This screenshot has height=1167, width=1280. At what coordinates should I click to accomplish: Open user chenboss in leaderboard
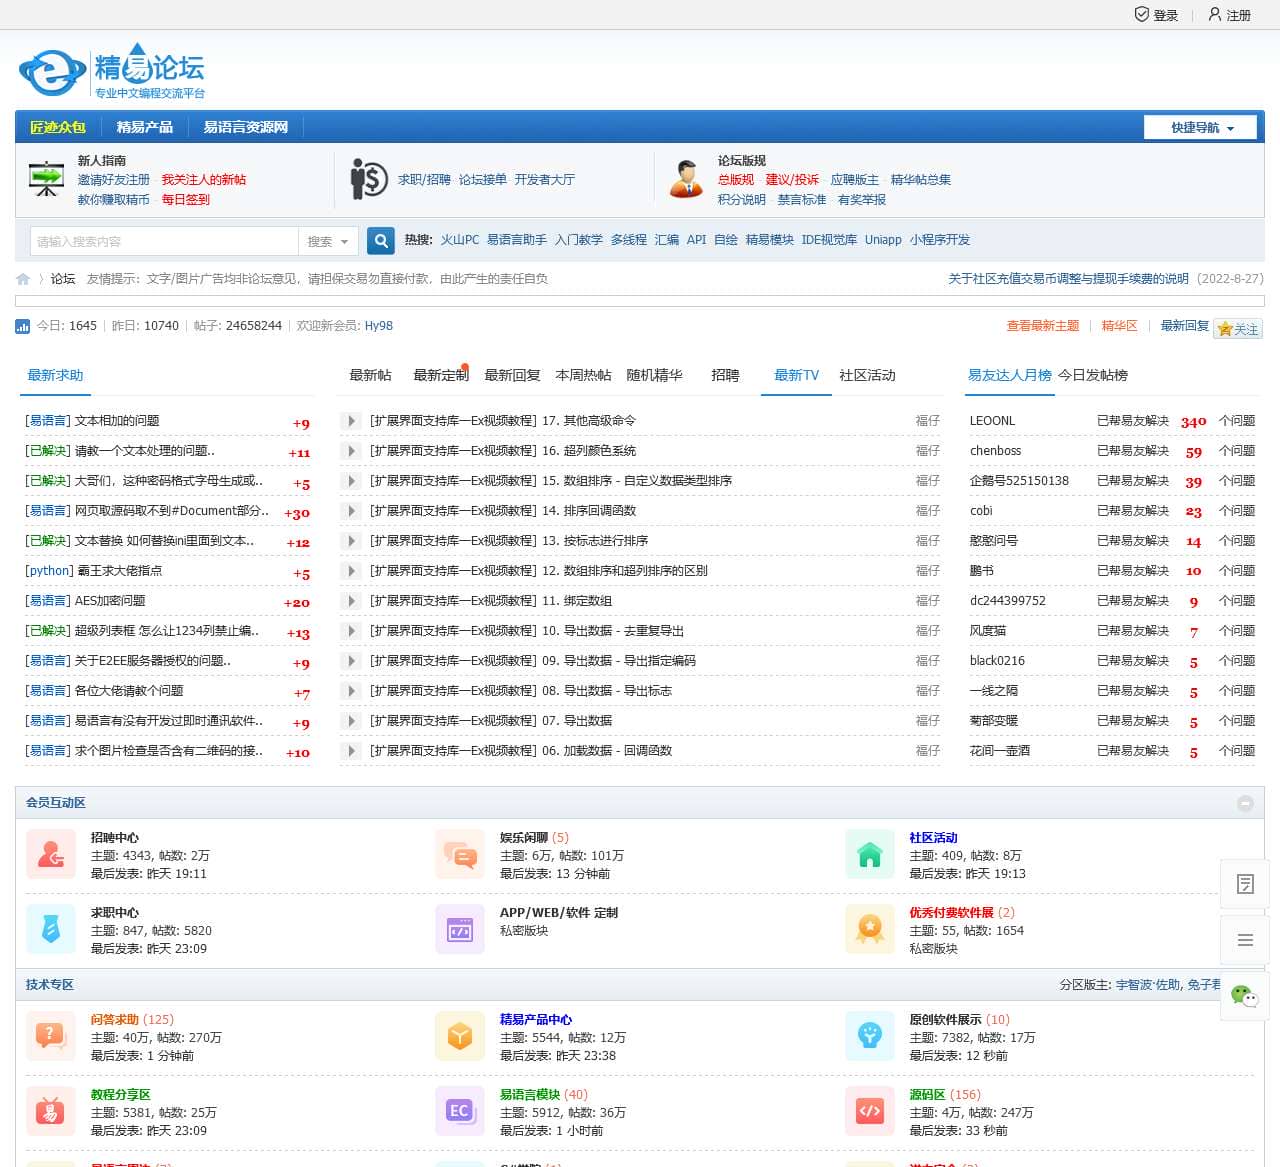pos(995,451)
